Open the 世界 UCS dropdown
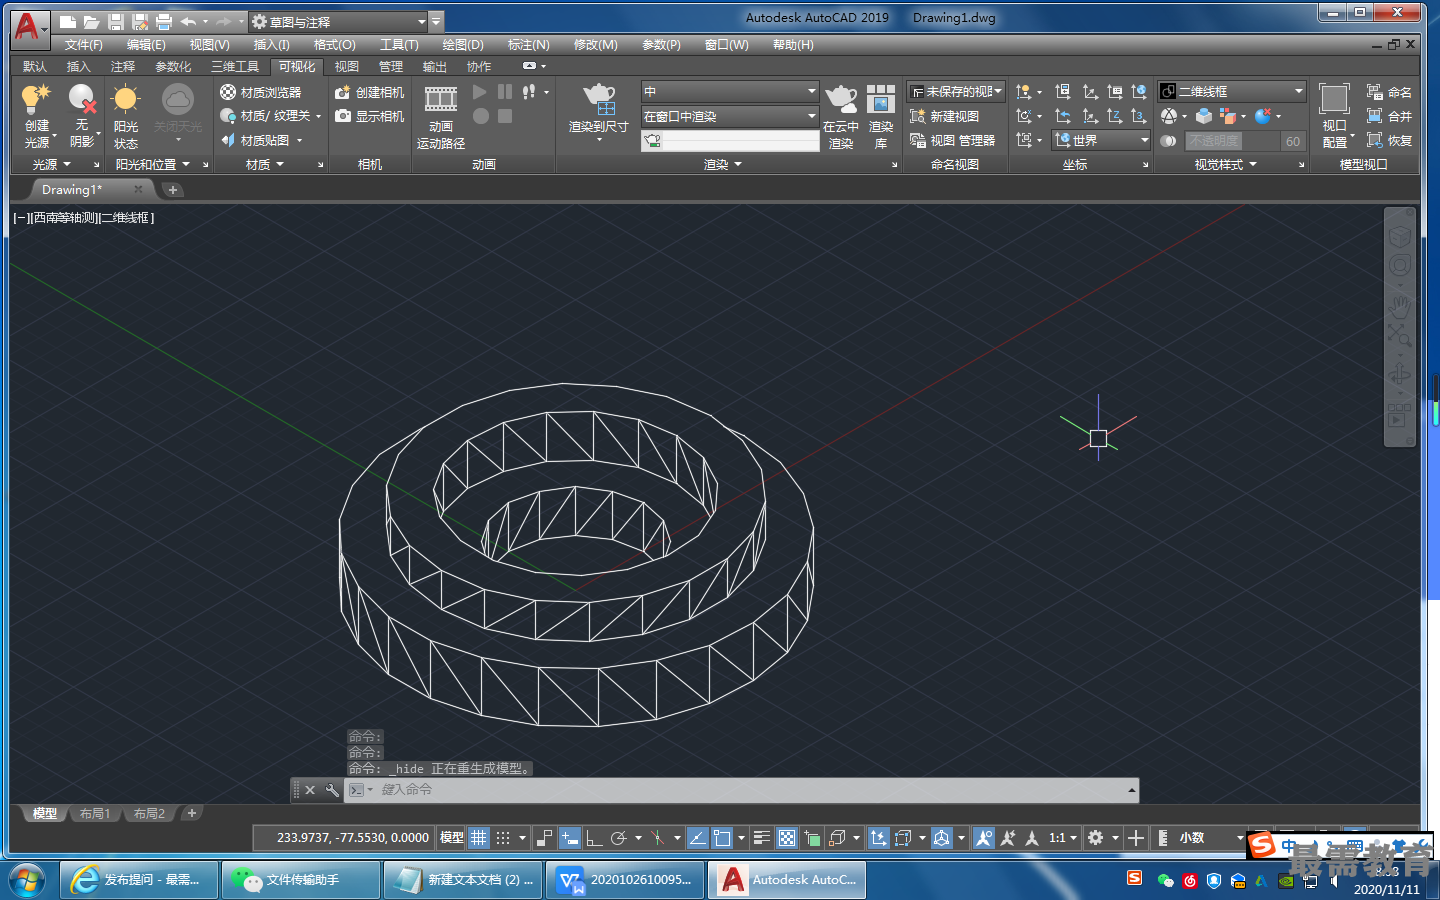The height and width of the screenshot is (900, 1440). (1102, 141)
